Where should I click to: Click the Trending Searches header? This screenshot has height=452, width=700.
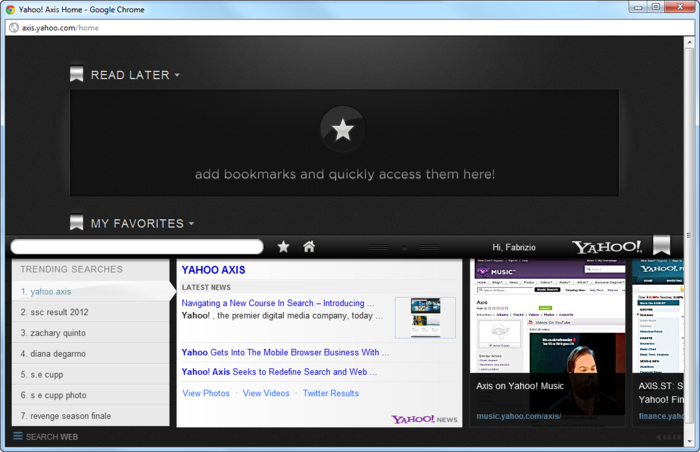point(71,269)
